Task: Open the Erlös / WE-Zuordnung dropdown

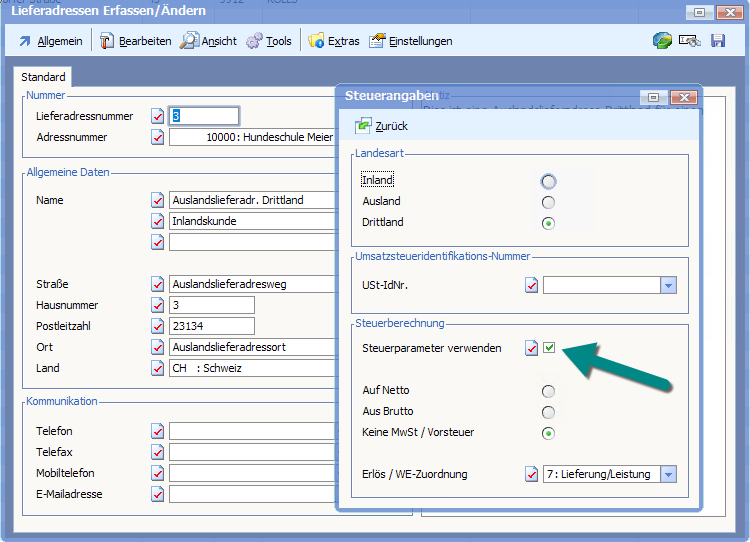Action: [x=668, y=474]
